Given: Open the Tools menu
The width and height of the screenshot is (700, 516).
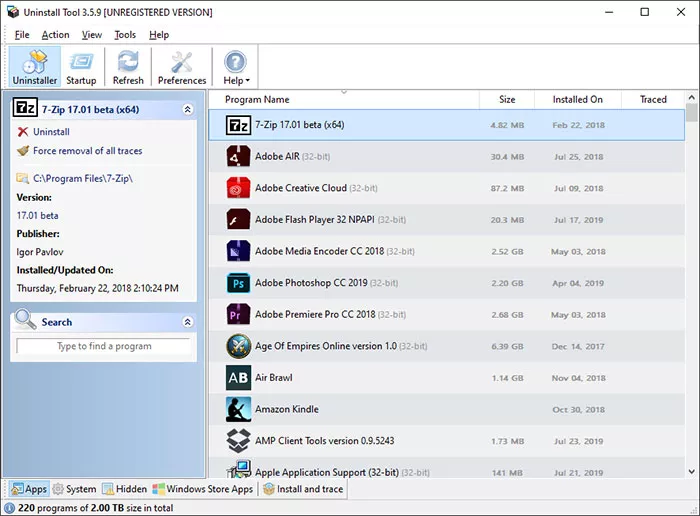Looking at the screenshot, I should click(125, 35).
